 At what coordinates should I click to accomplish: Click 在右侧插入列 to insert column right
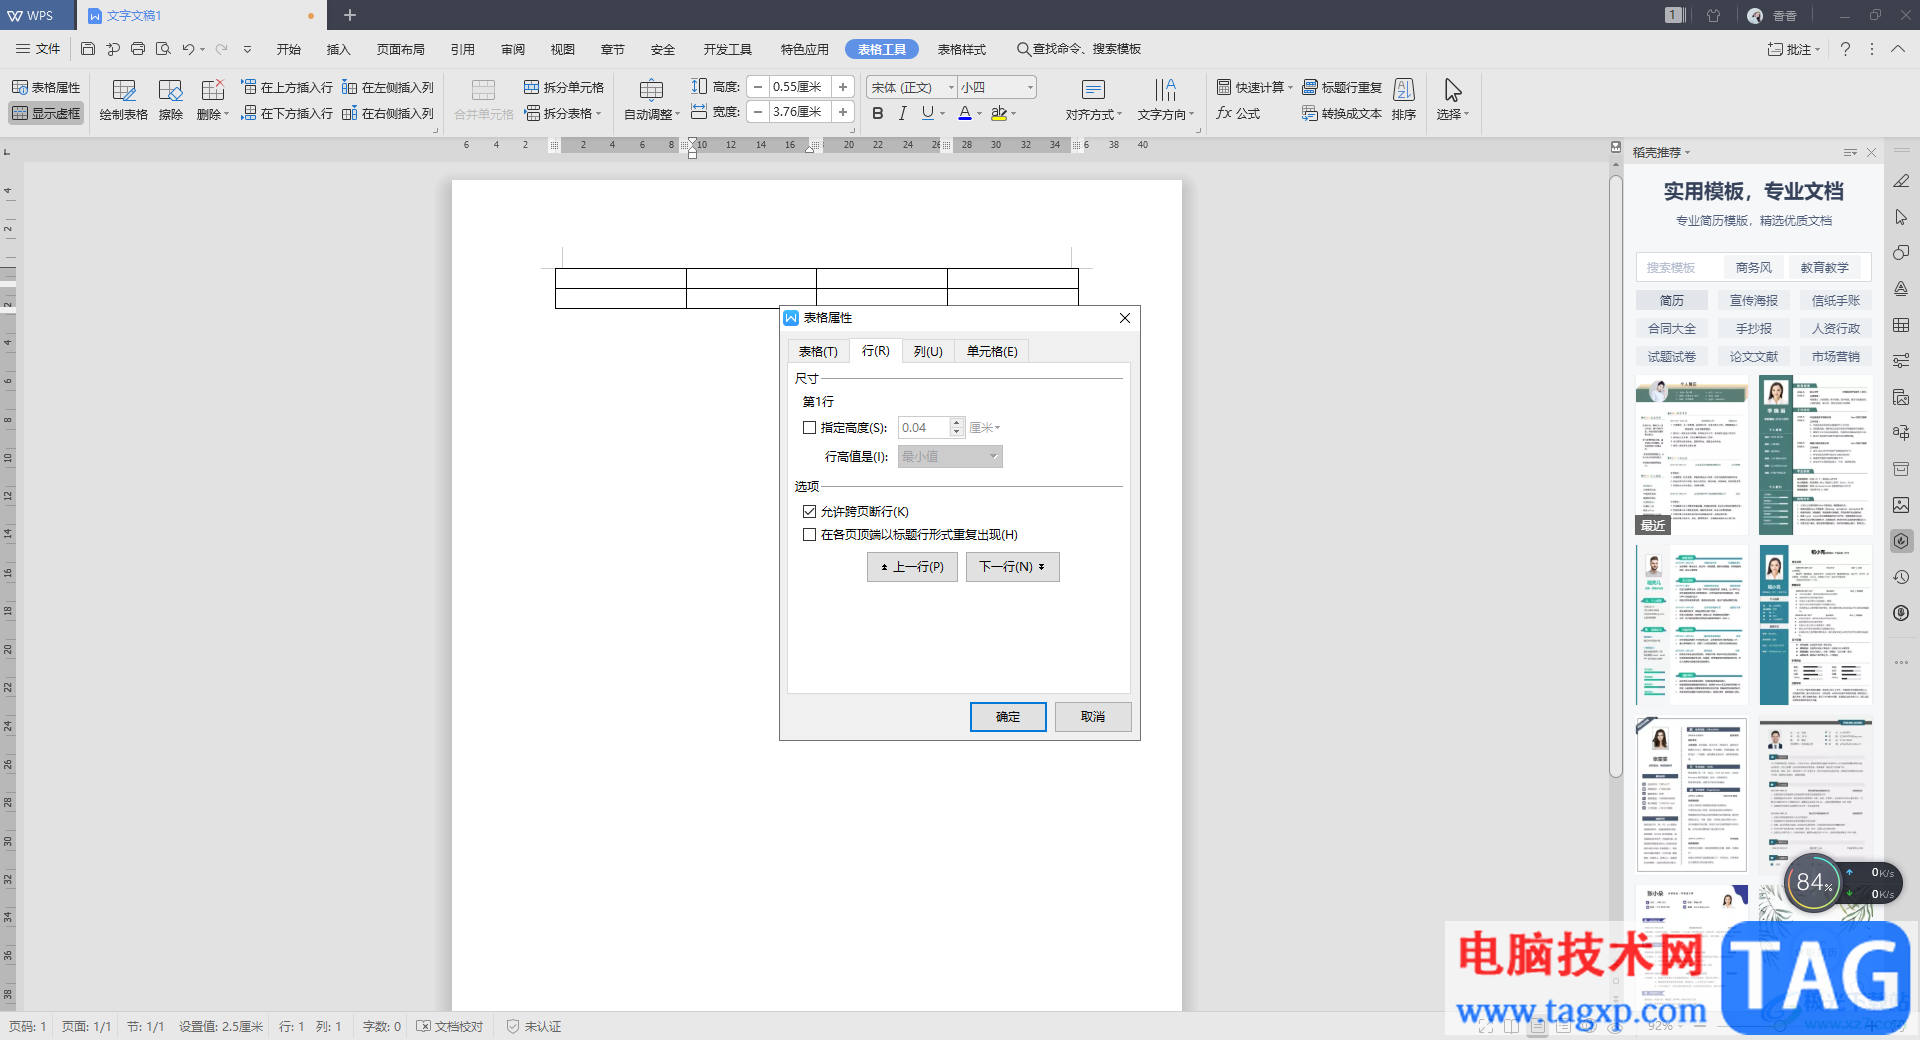[388, 114]
